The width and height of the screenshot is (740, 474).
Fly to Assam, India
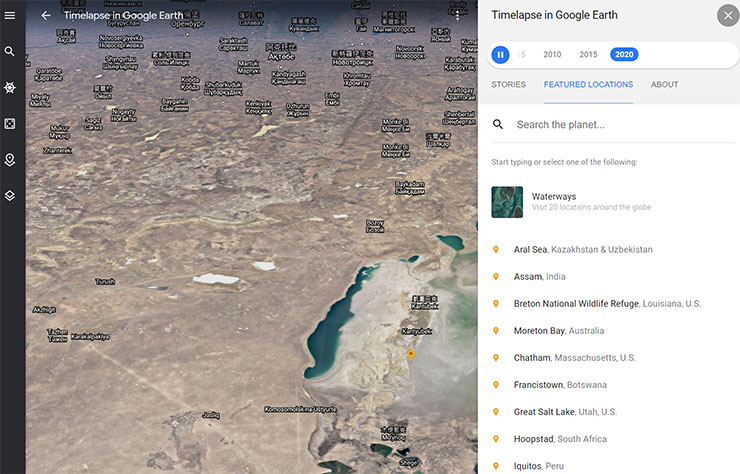pyautogui.click(x=539, y=277)
